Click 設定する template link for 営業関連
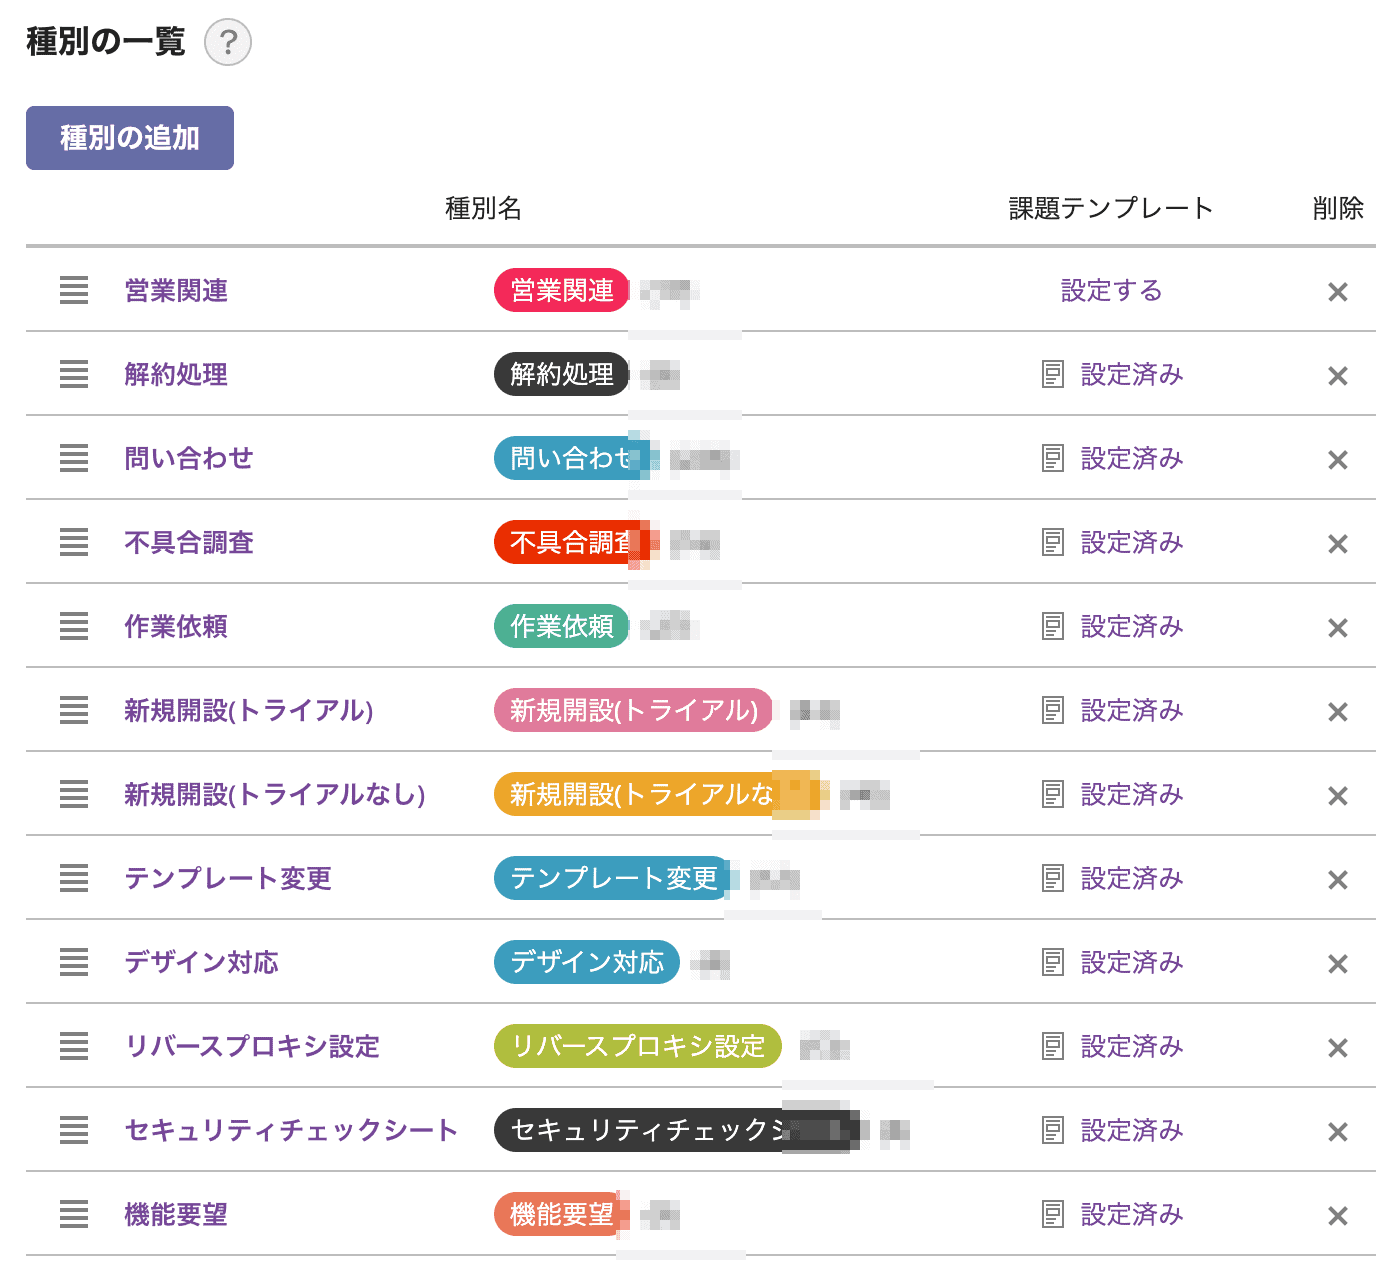1376x1268 pixels. [x=1112, y=291]
